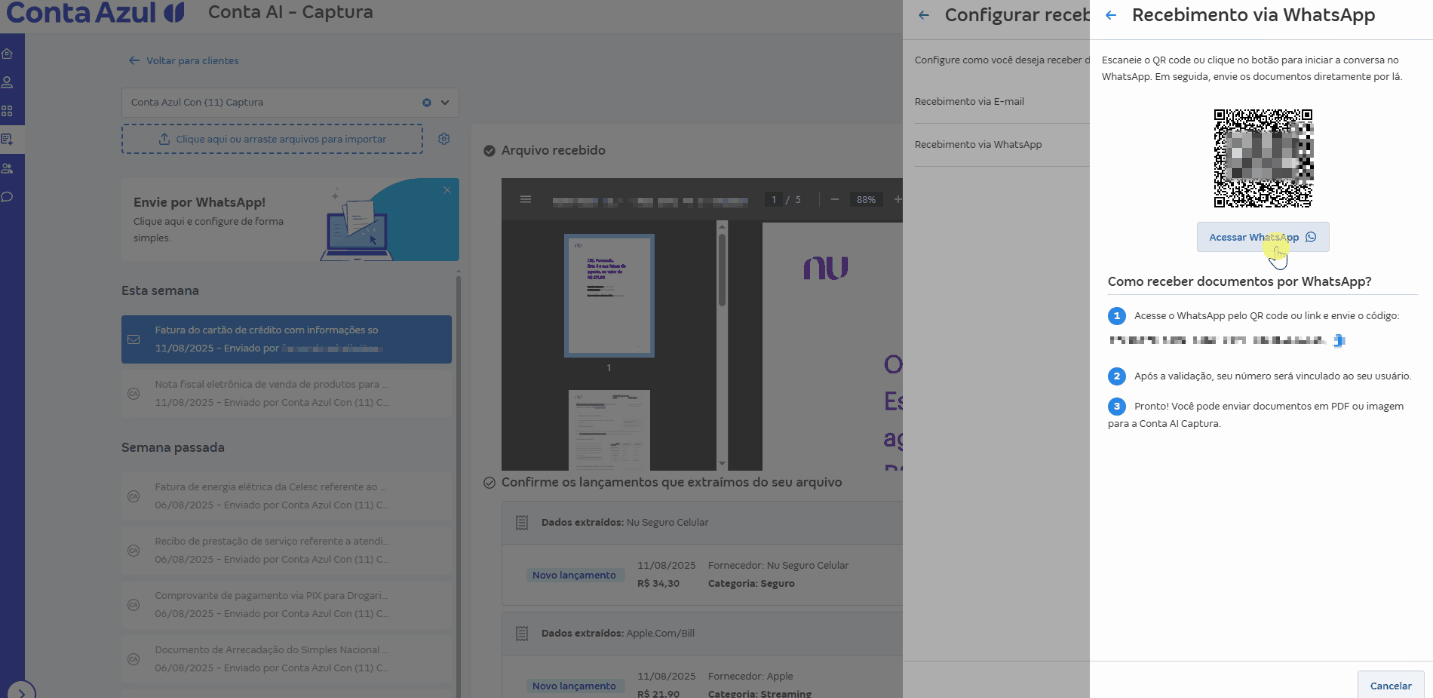The image size is (1433, 698).
Task: Dismiss the Envie por WhatsApp banner with the X
Action: click(446, 188)
